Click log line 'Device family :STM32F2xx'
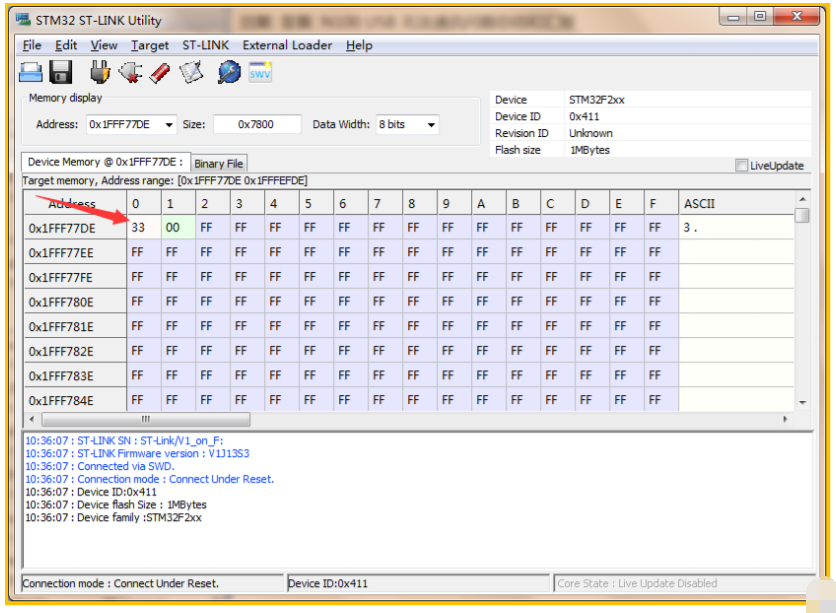836x613 pixels. click(x=114, y=518)
